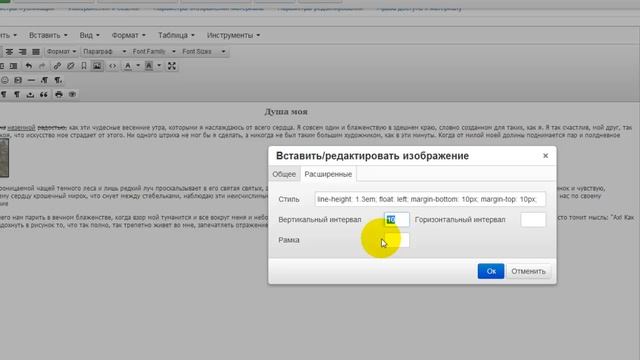Click the blockquote quotation icon
Viewport: 640px width, 360px height.
point(44,94)
